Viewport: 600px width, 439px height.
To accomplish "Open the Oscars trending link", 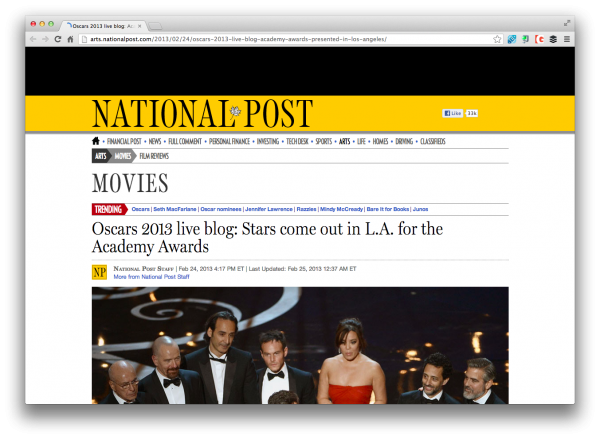I will point(140,209).
